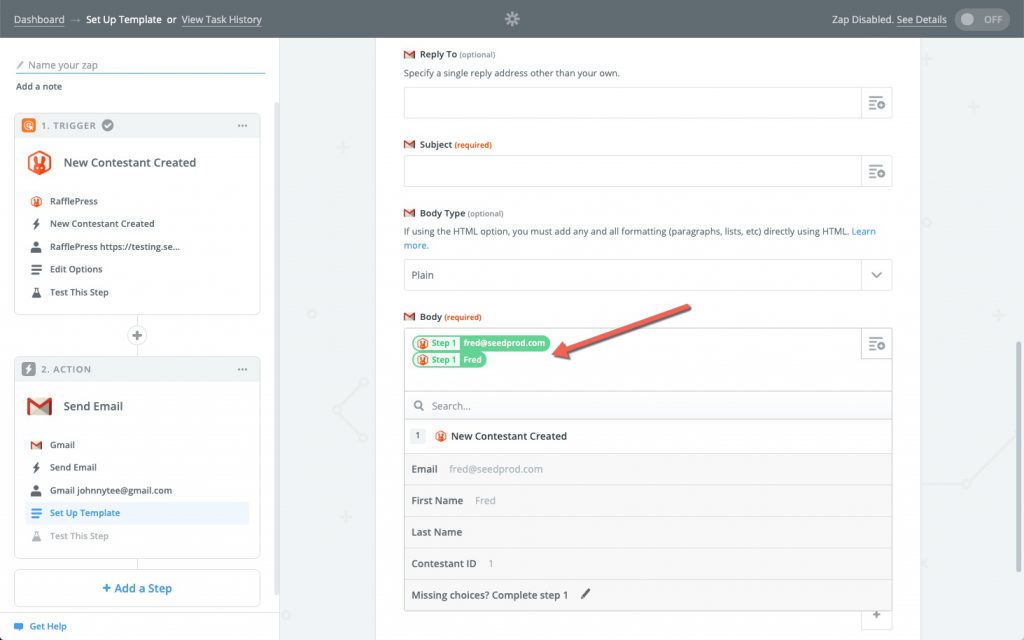Open the Dashboard link

tap(39, 20)
